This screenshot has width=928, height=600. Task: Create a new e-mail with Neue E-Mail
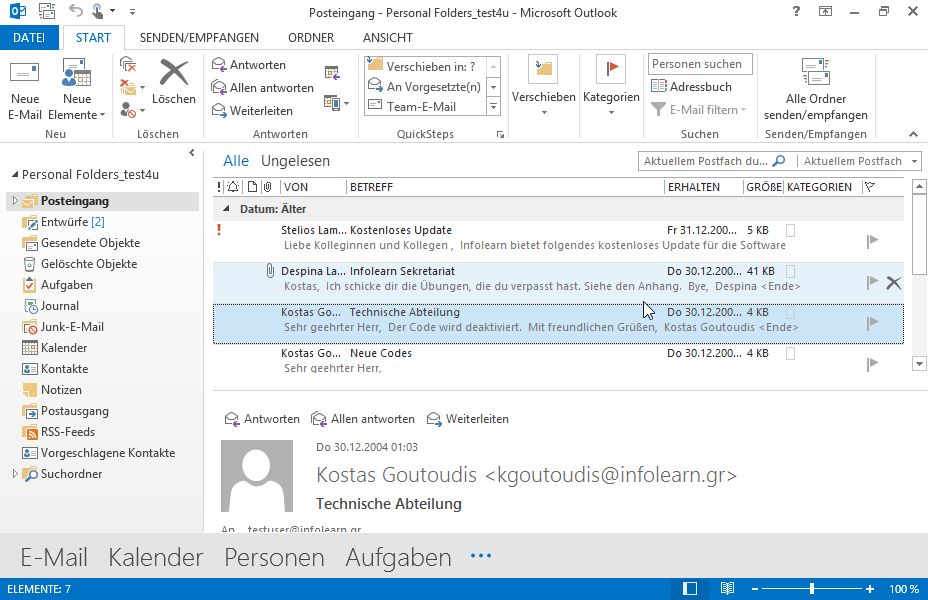click(x=25, y=89)
